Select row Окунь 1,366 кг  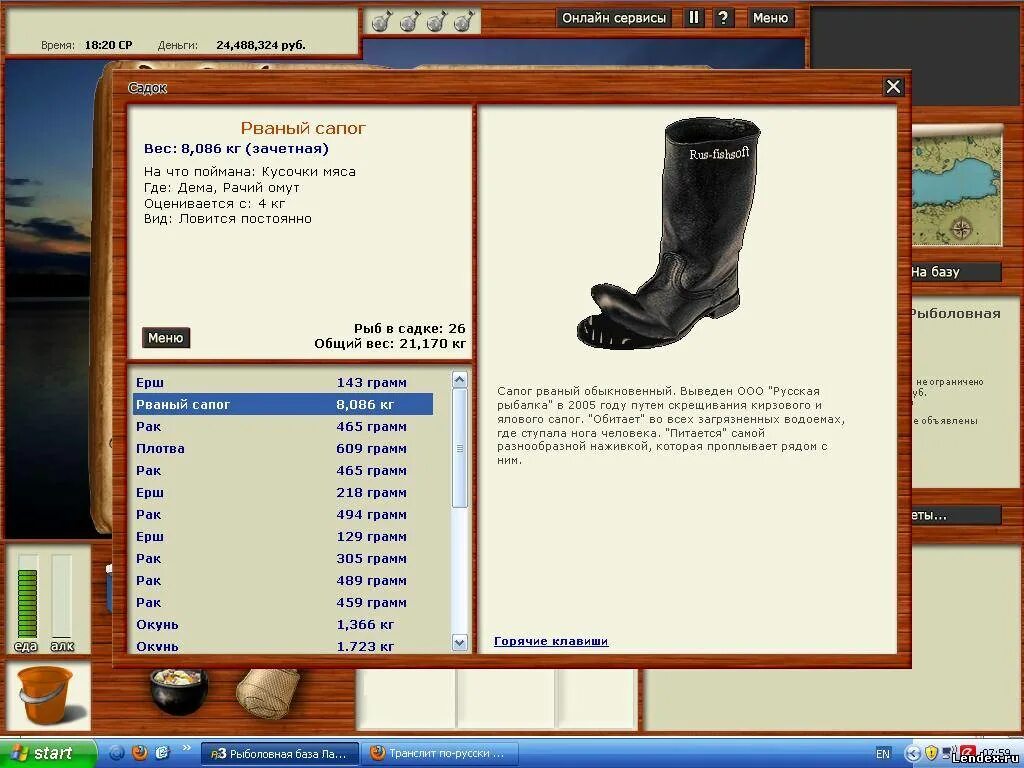(x=283, y=624)
